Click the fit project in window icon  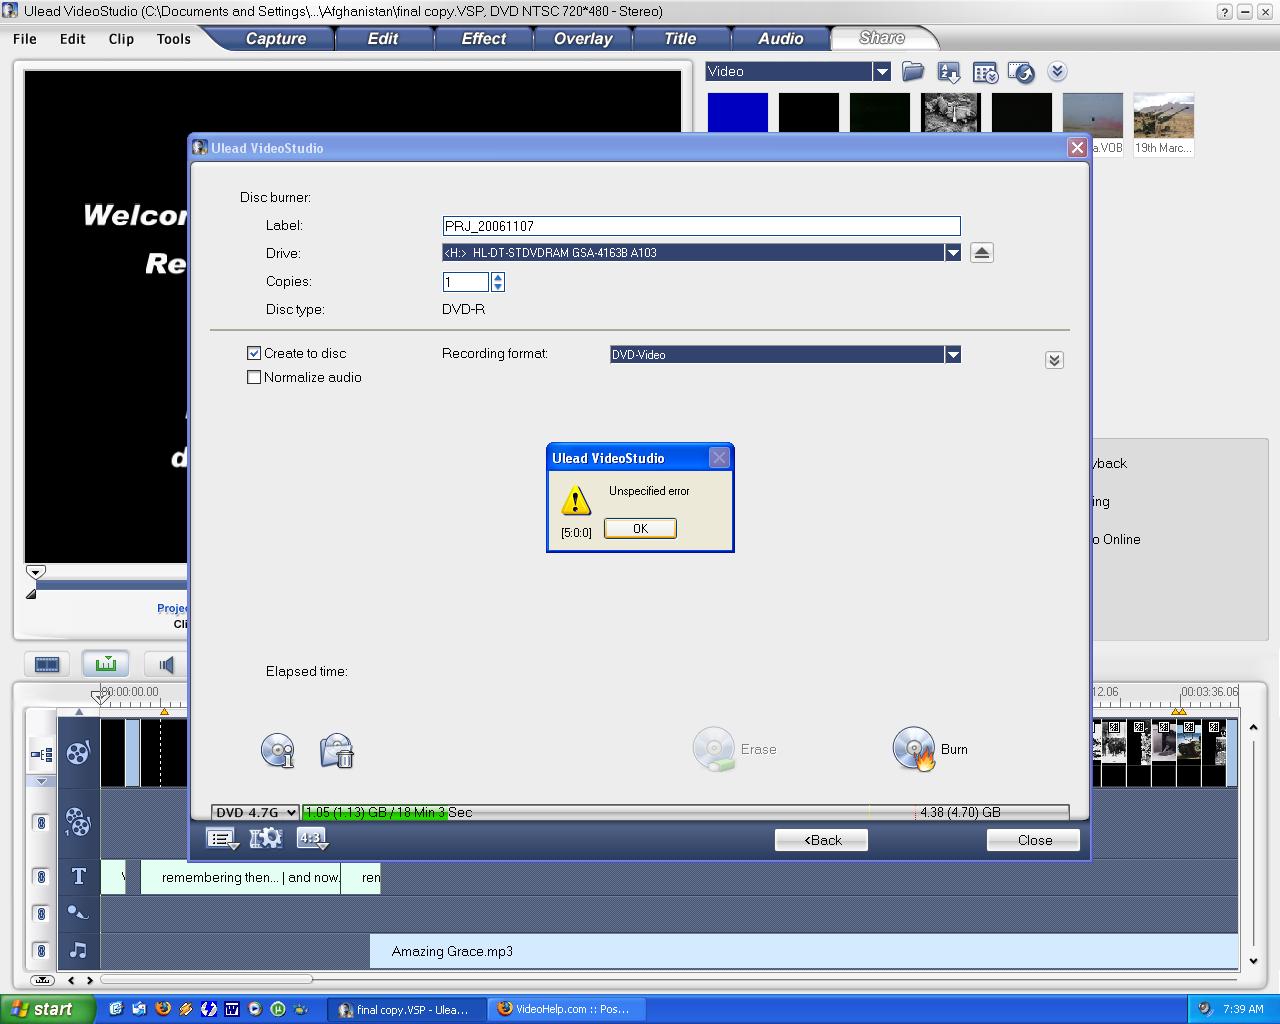point(42,980)
